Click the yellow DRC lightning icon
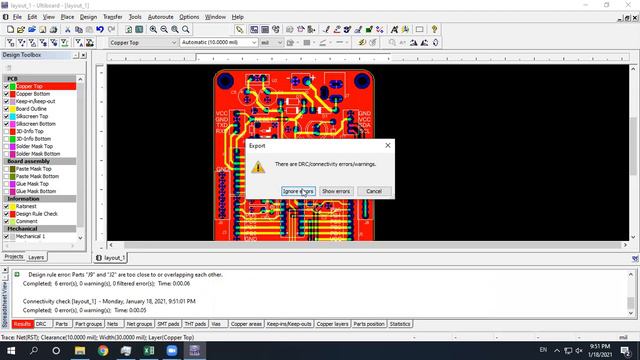Viewport: 640px width, 360px height. (x=361, y=42)
